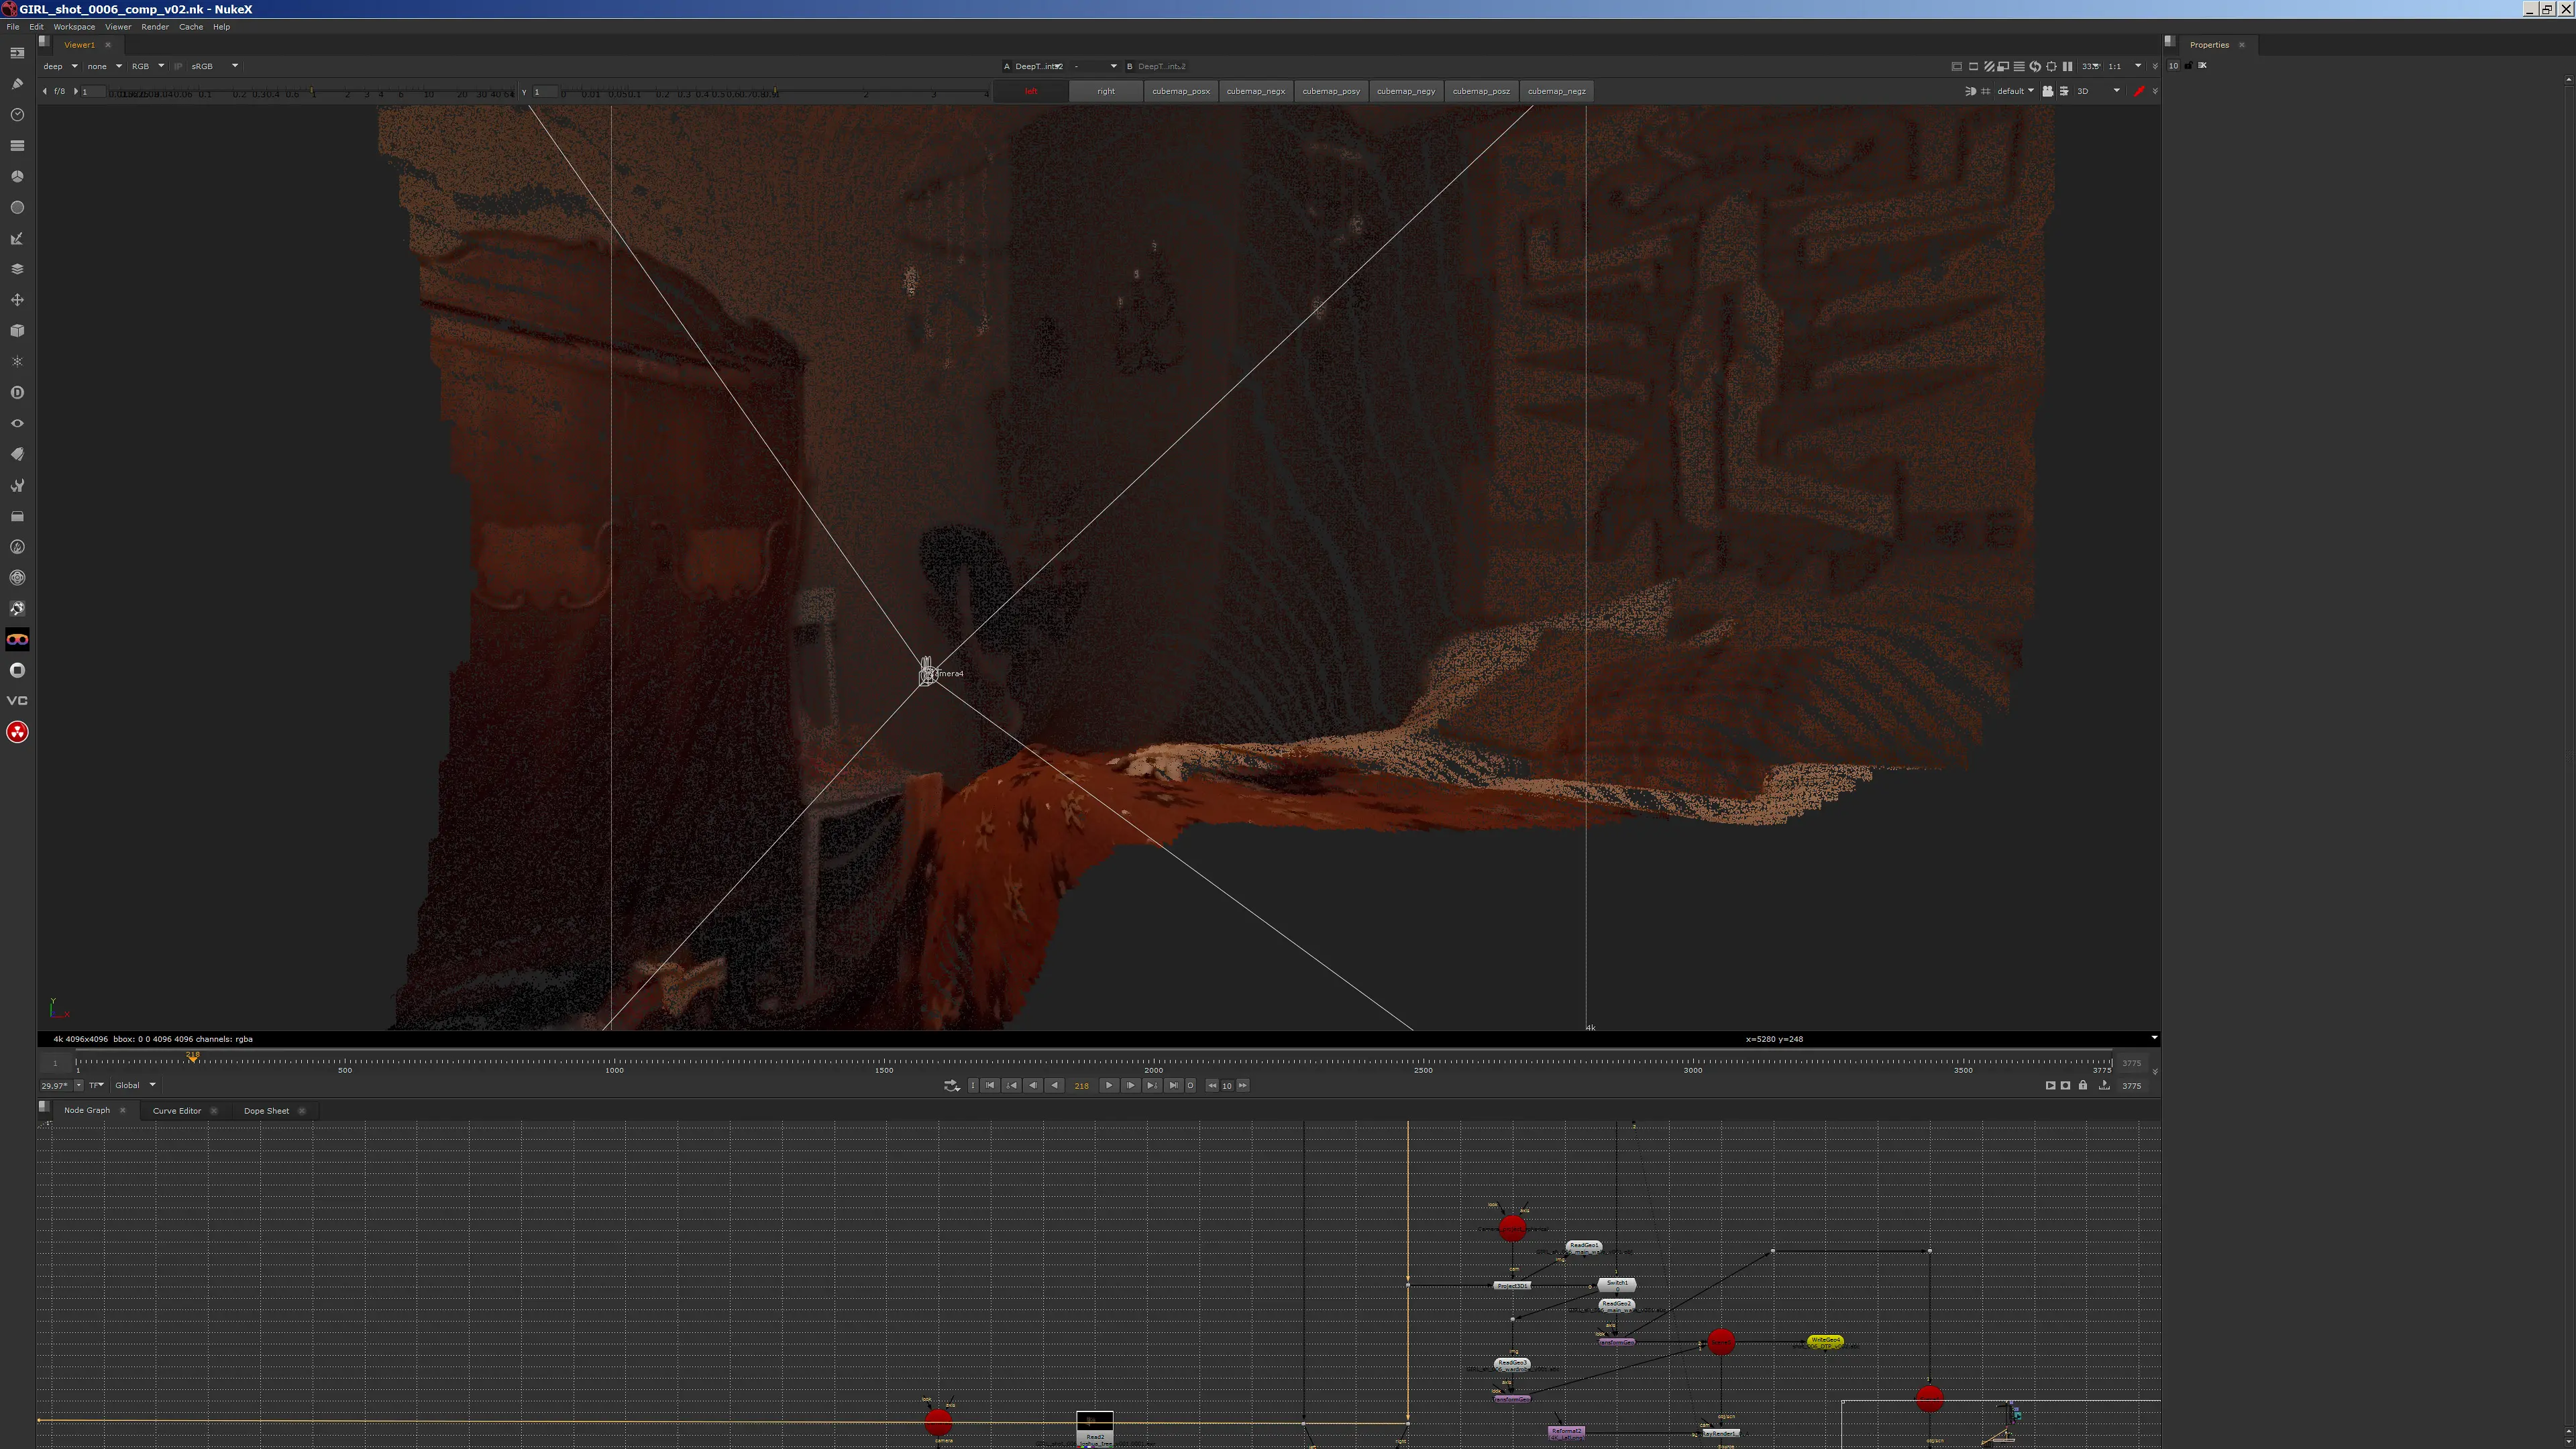Viewport: 2576px width, 1449px height.
Task: Open the deep channel layer dropdown
Action: coord(60,66)
